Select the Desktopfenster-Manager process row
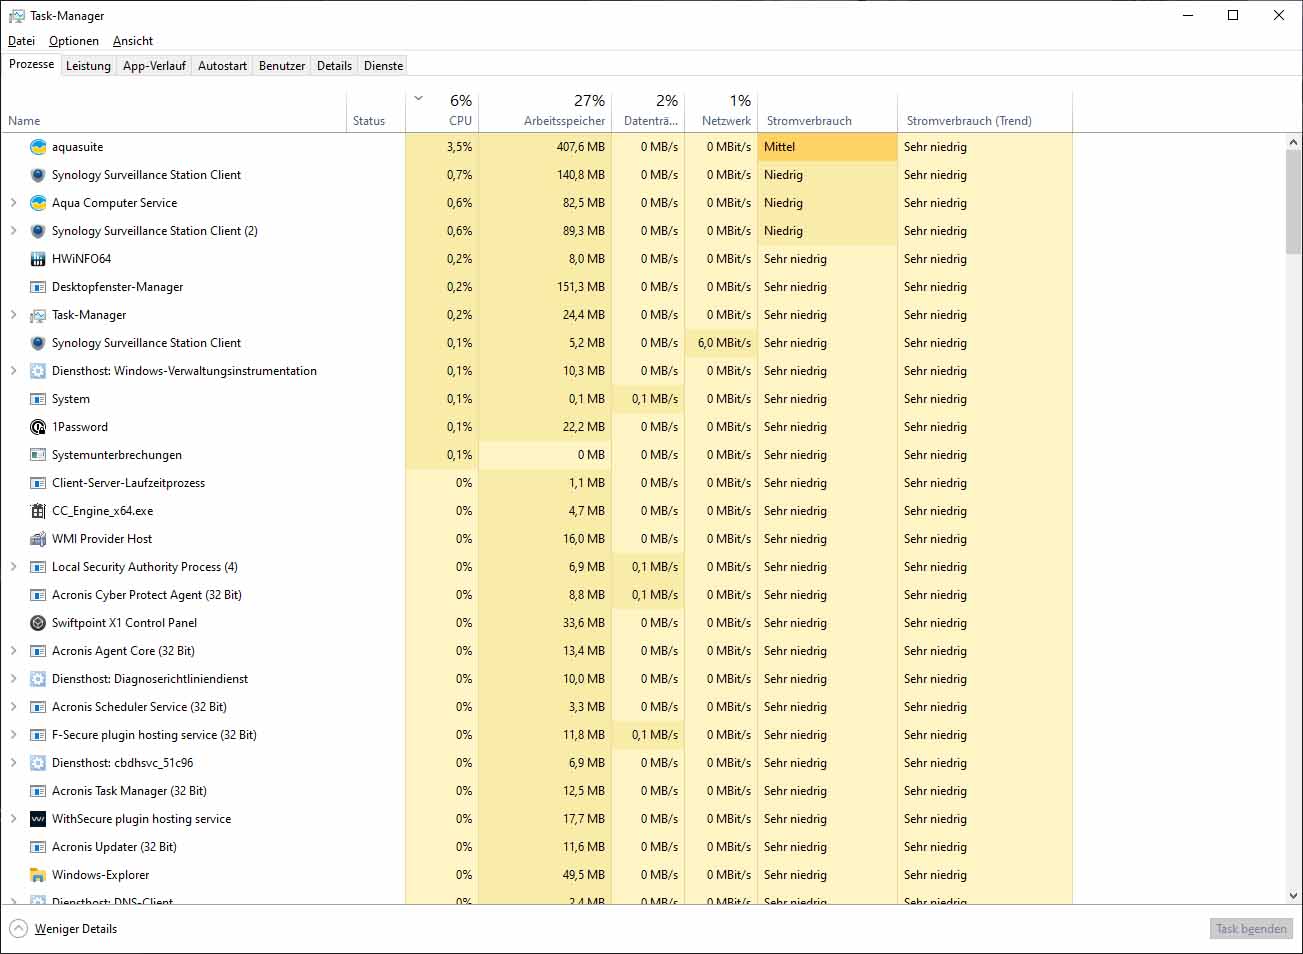The image size is (1303, 954). (118, 287)
